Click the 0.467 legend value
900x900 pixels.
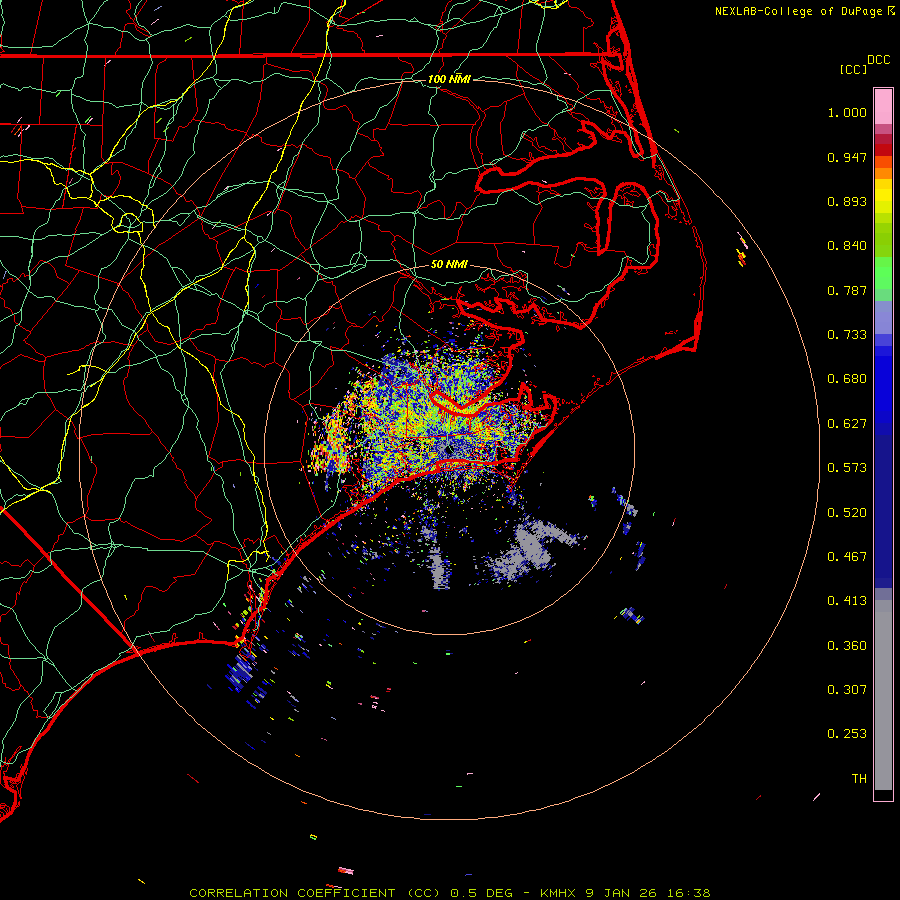847,557
